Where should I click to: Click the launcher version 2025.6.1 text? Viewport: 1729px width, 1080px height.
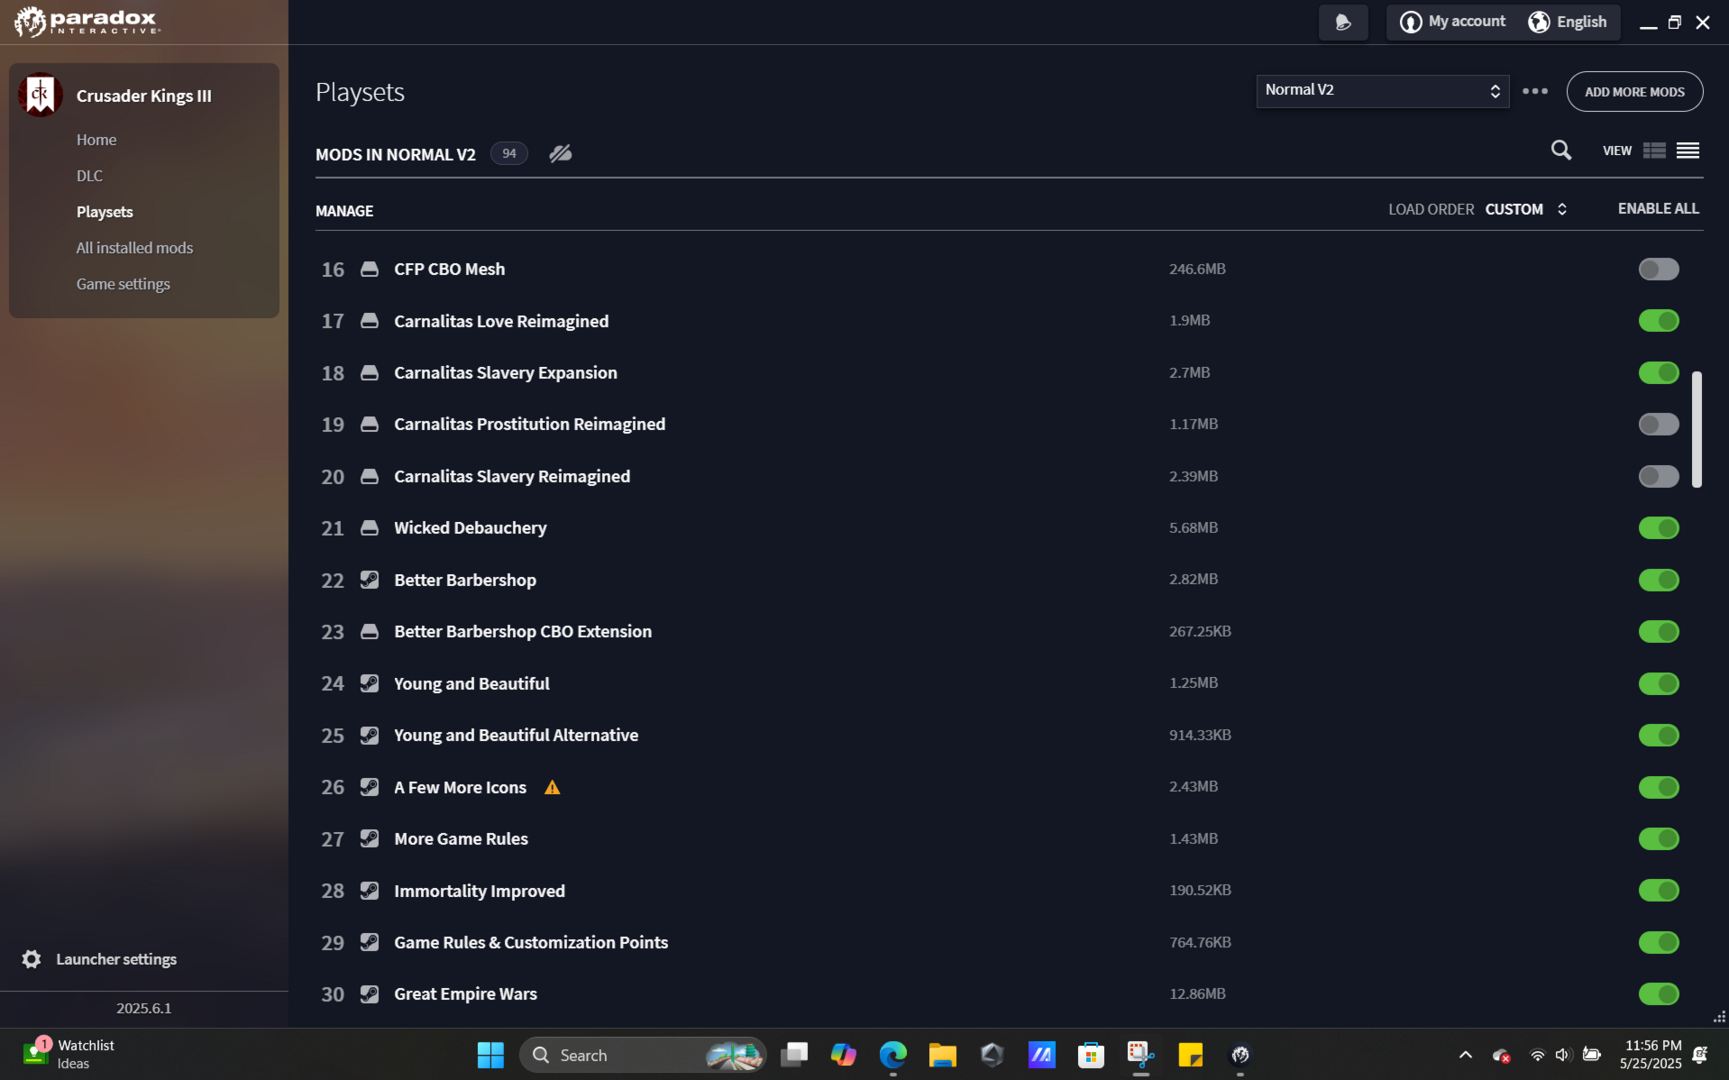point(144,1008)
